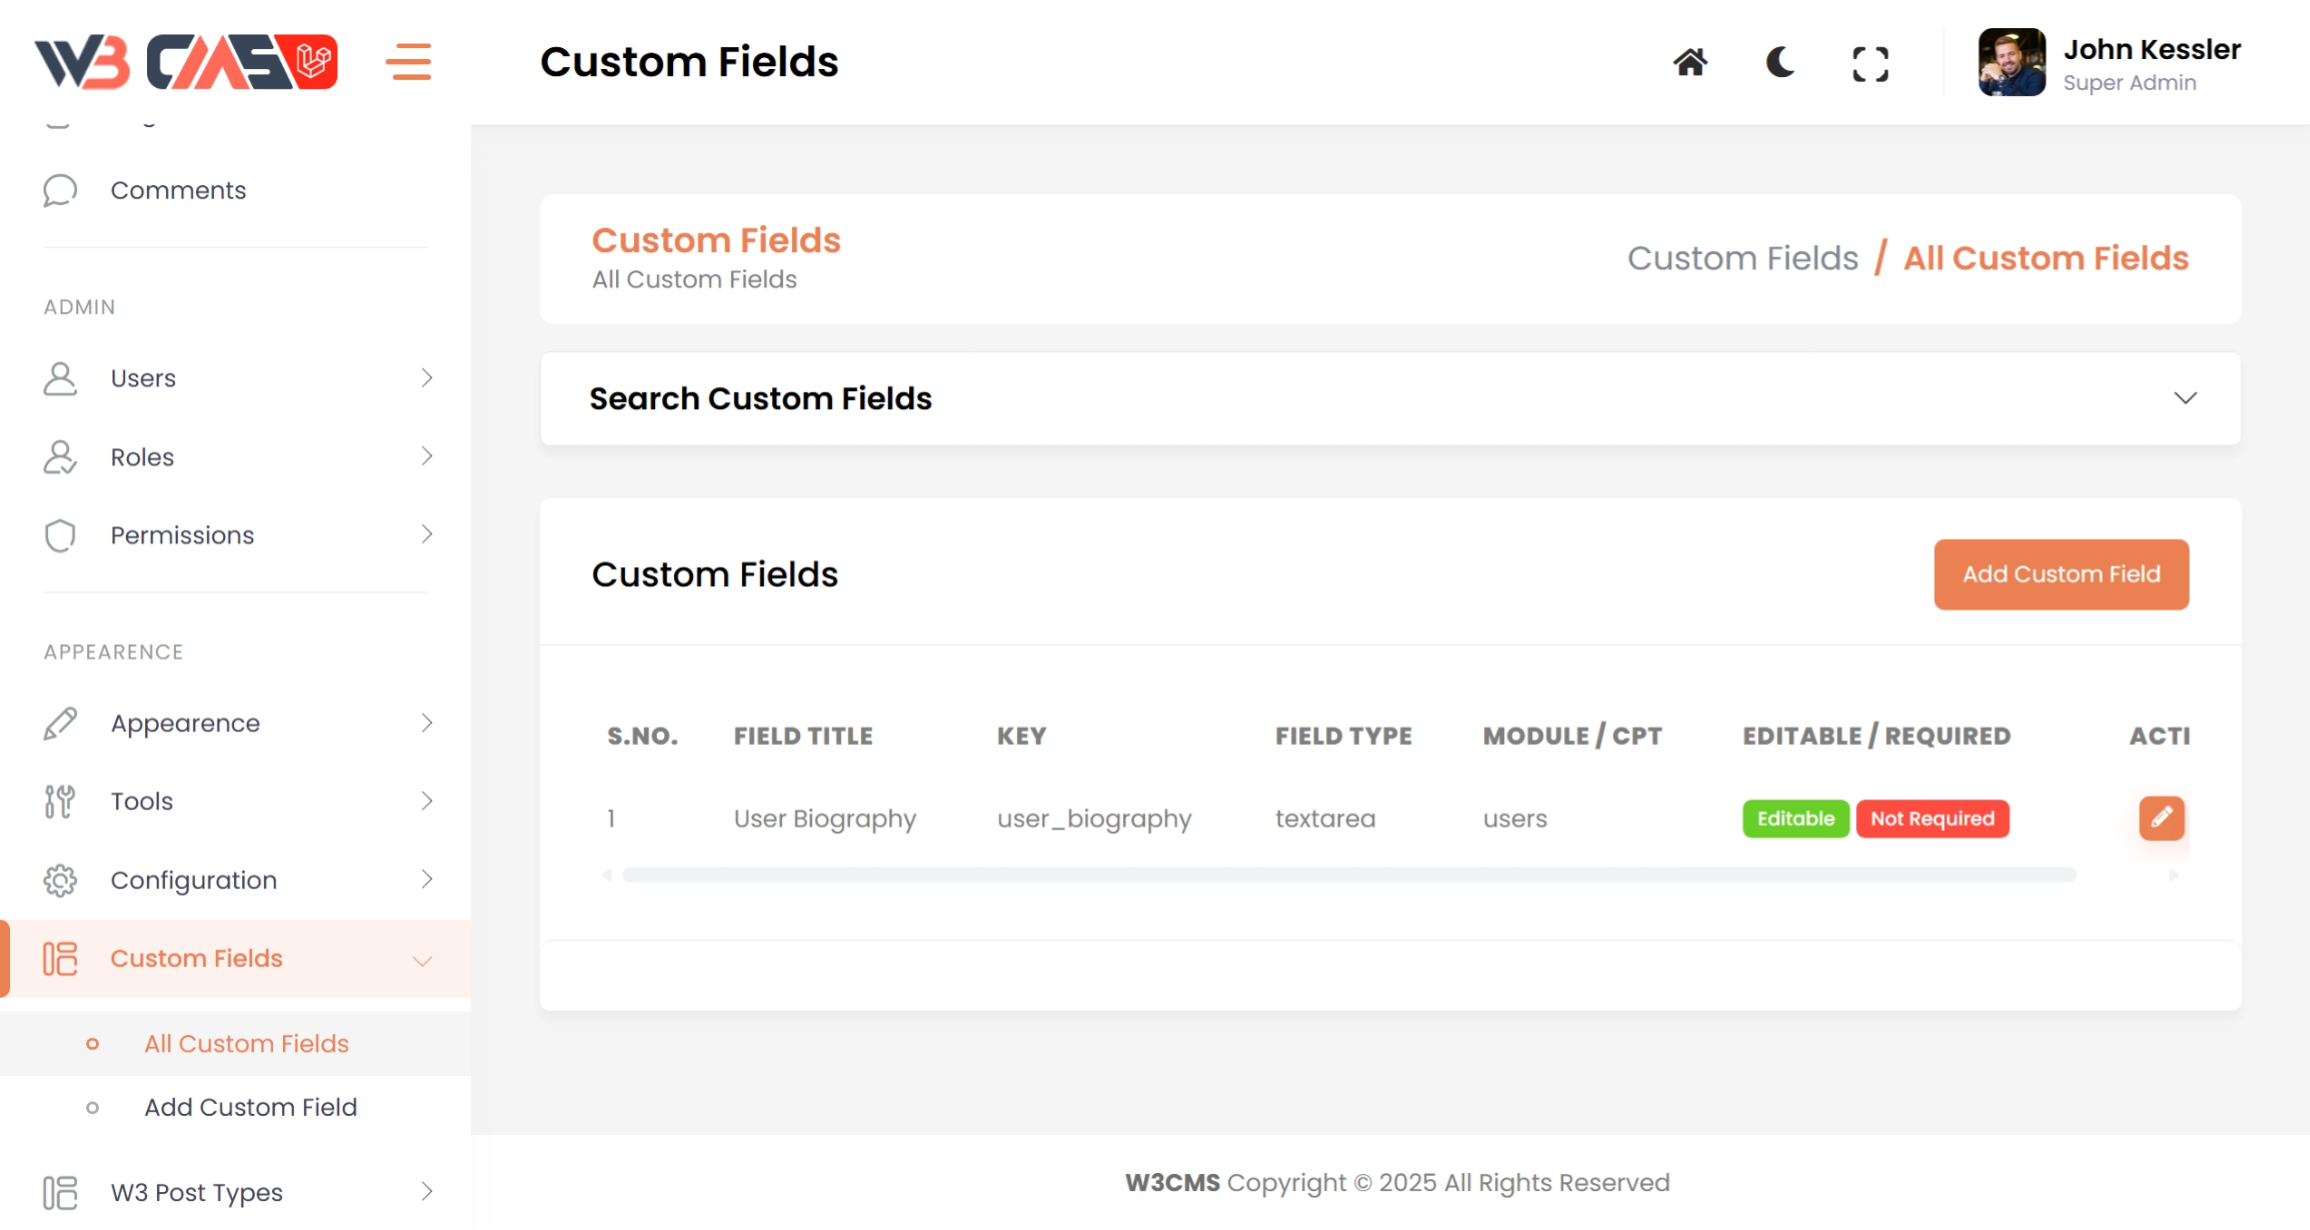Image resolution: width=2310 pixels, height=1230 pixels.
Task: Toggle the hamburger sidebar menu icon
Action: coord(408,62)
